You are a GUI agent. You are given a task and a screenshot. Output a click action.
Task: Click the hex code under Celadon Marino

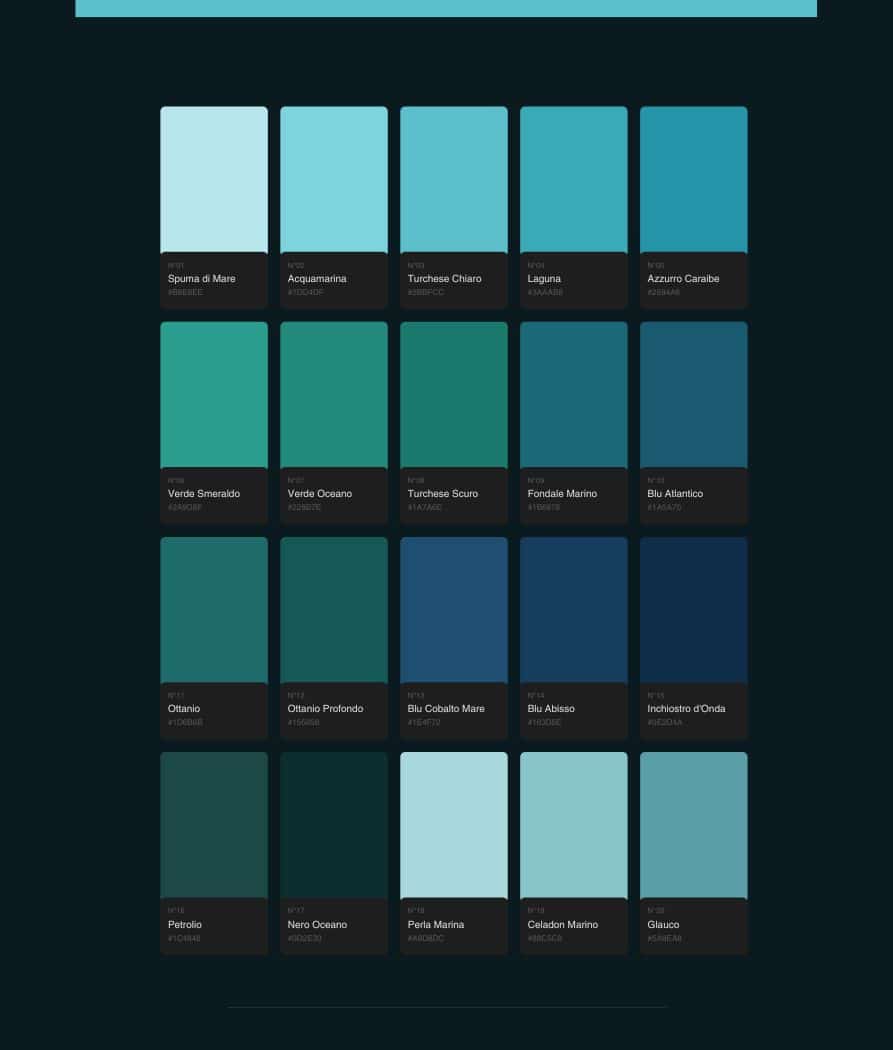tap(545, 939)
